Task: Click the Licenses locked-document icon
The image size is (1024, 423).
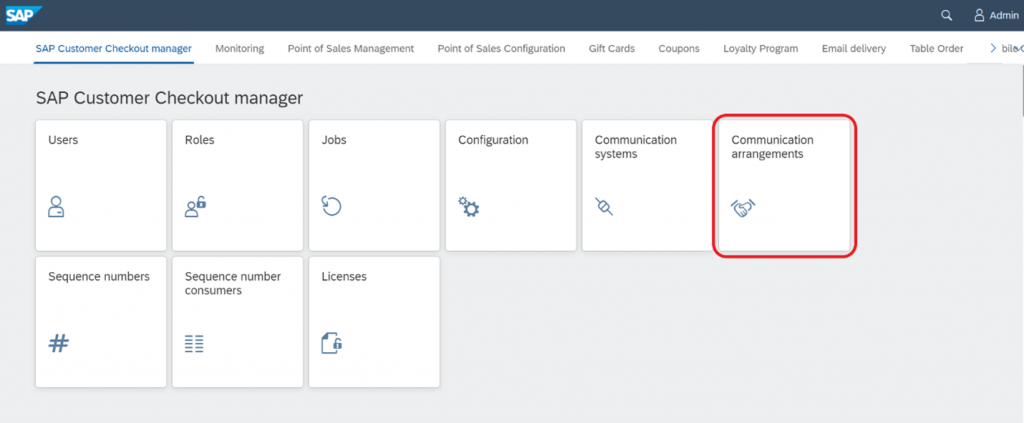Action: pos(332,343)
